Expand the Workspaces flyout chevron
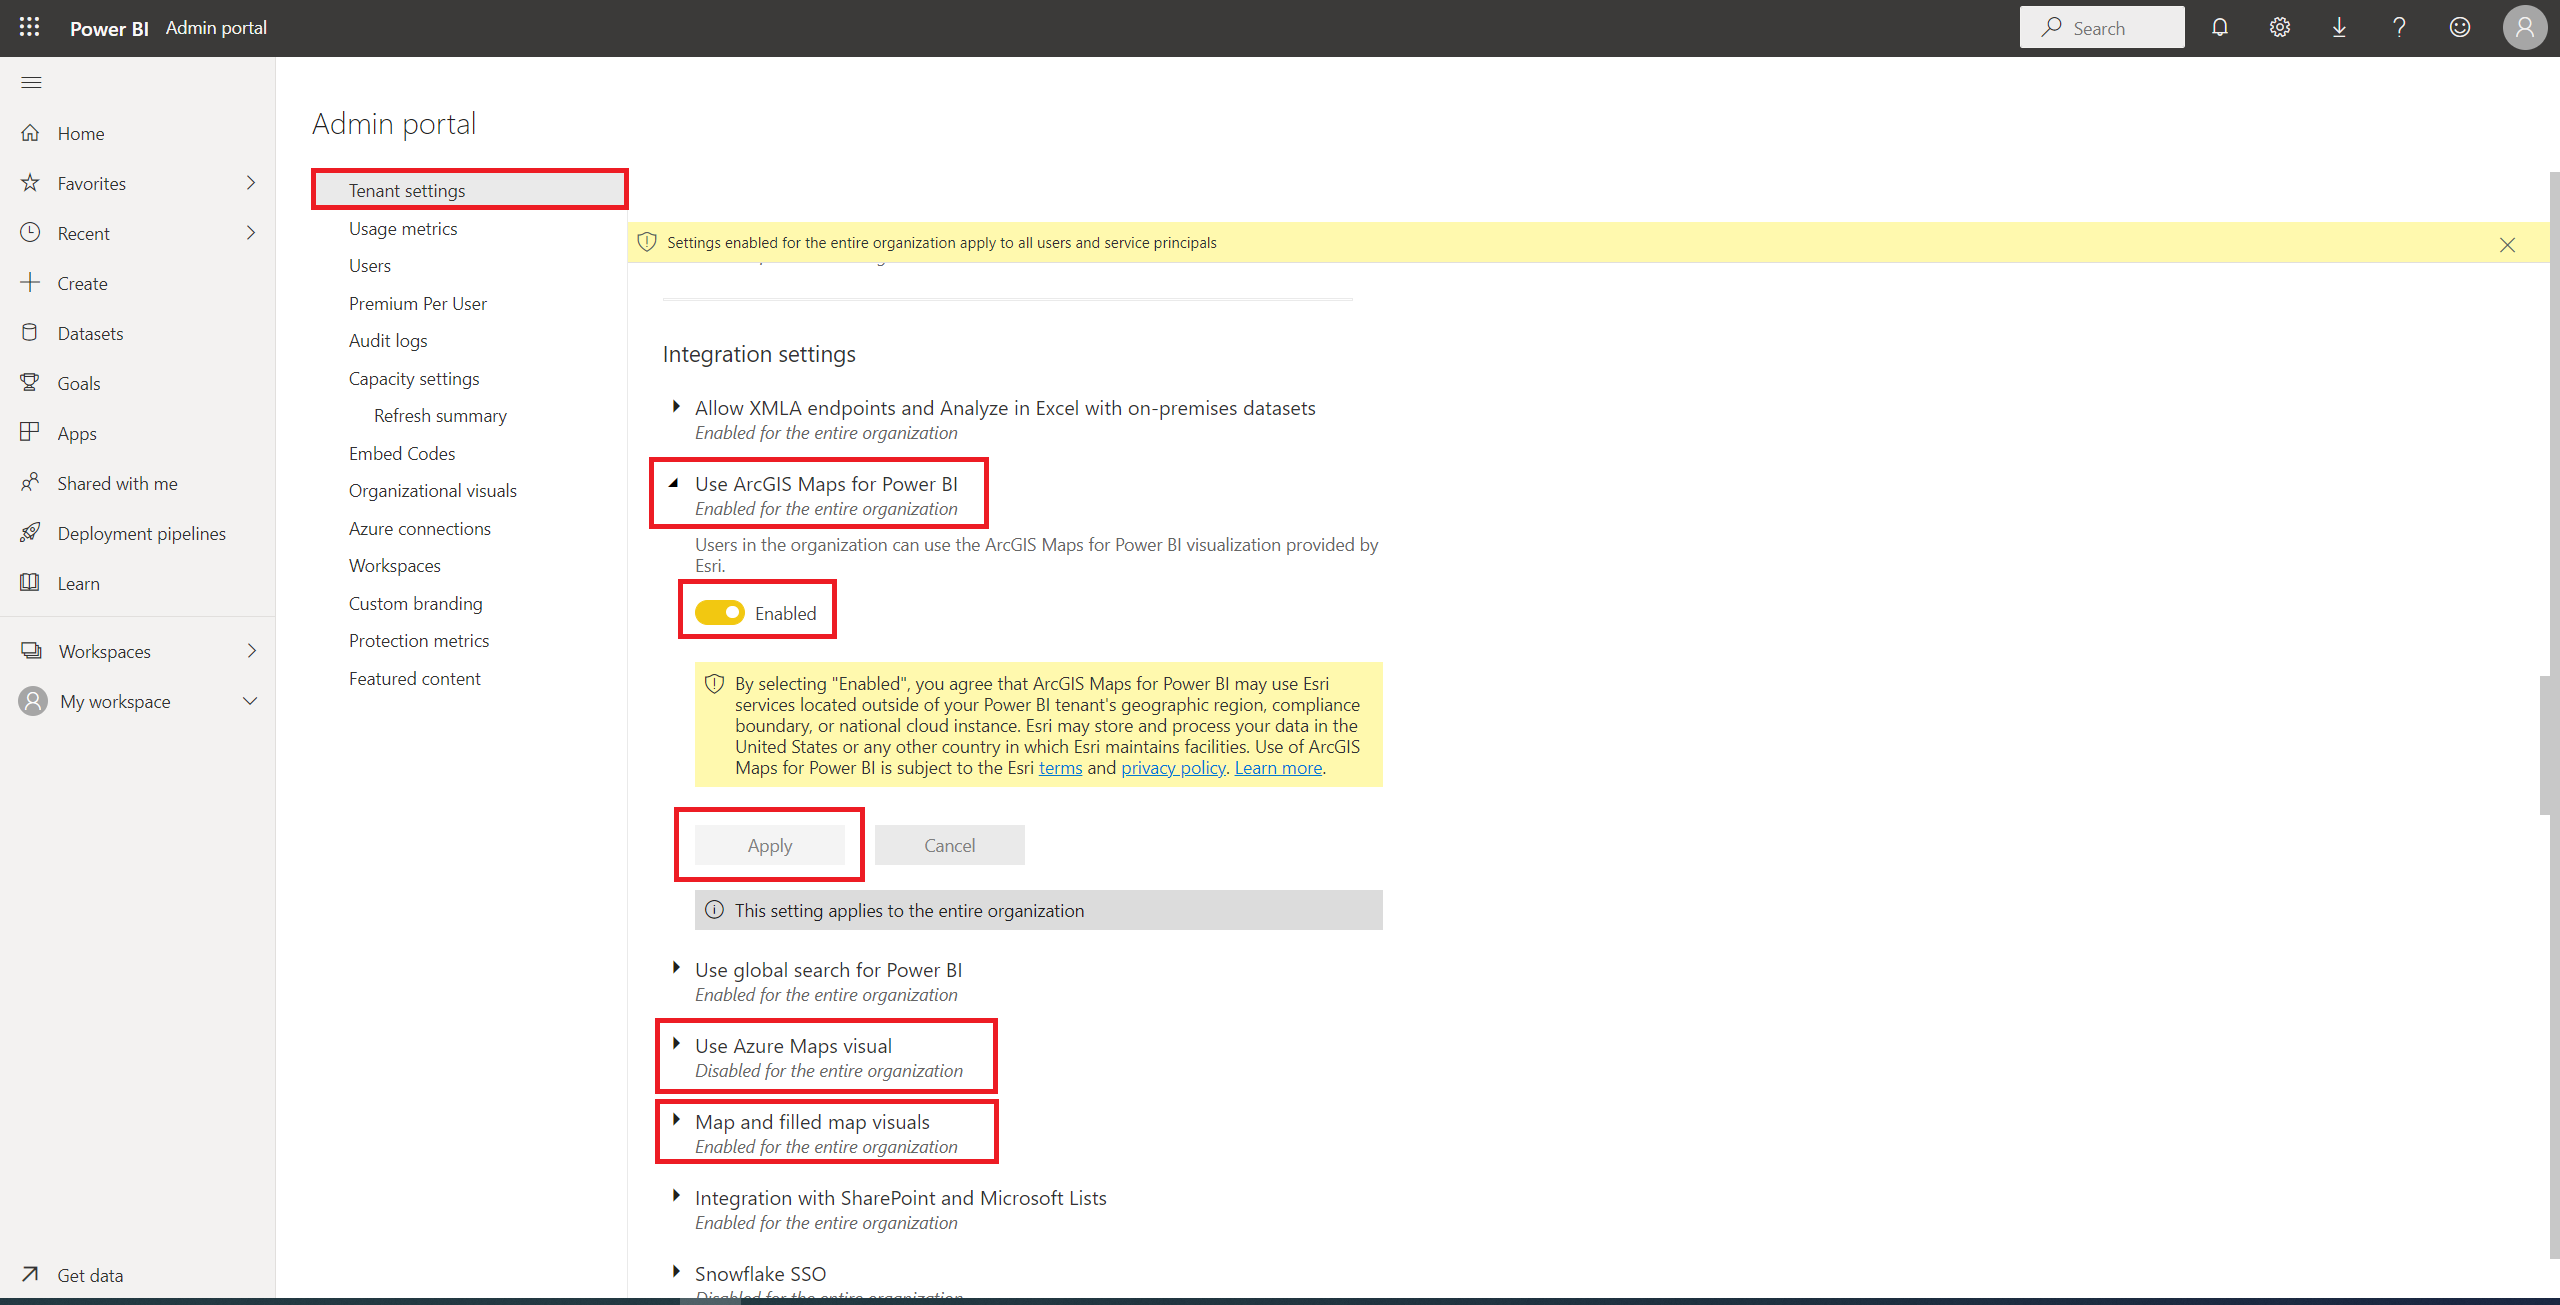 pos(251,651)
